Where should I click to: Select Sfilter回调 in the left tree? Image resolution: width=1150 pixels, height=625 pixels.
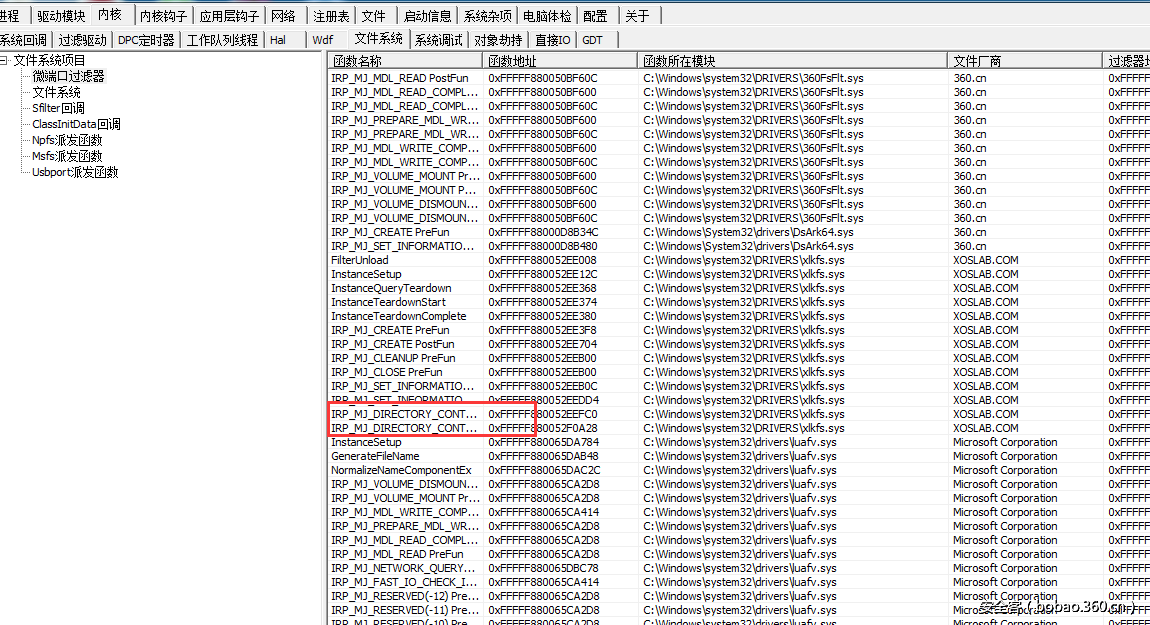click(x=58, y=108)
